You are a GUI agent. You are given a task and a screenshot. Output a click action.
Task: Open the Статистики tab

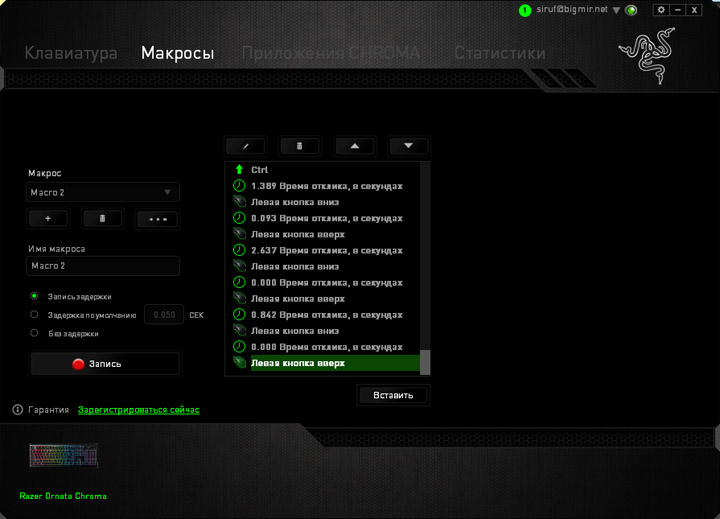pyautogui.click(x=500, y=53)
